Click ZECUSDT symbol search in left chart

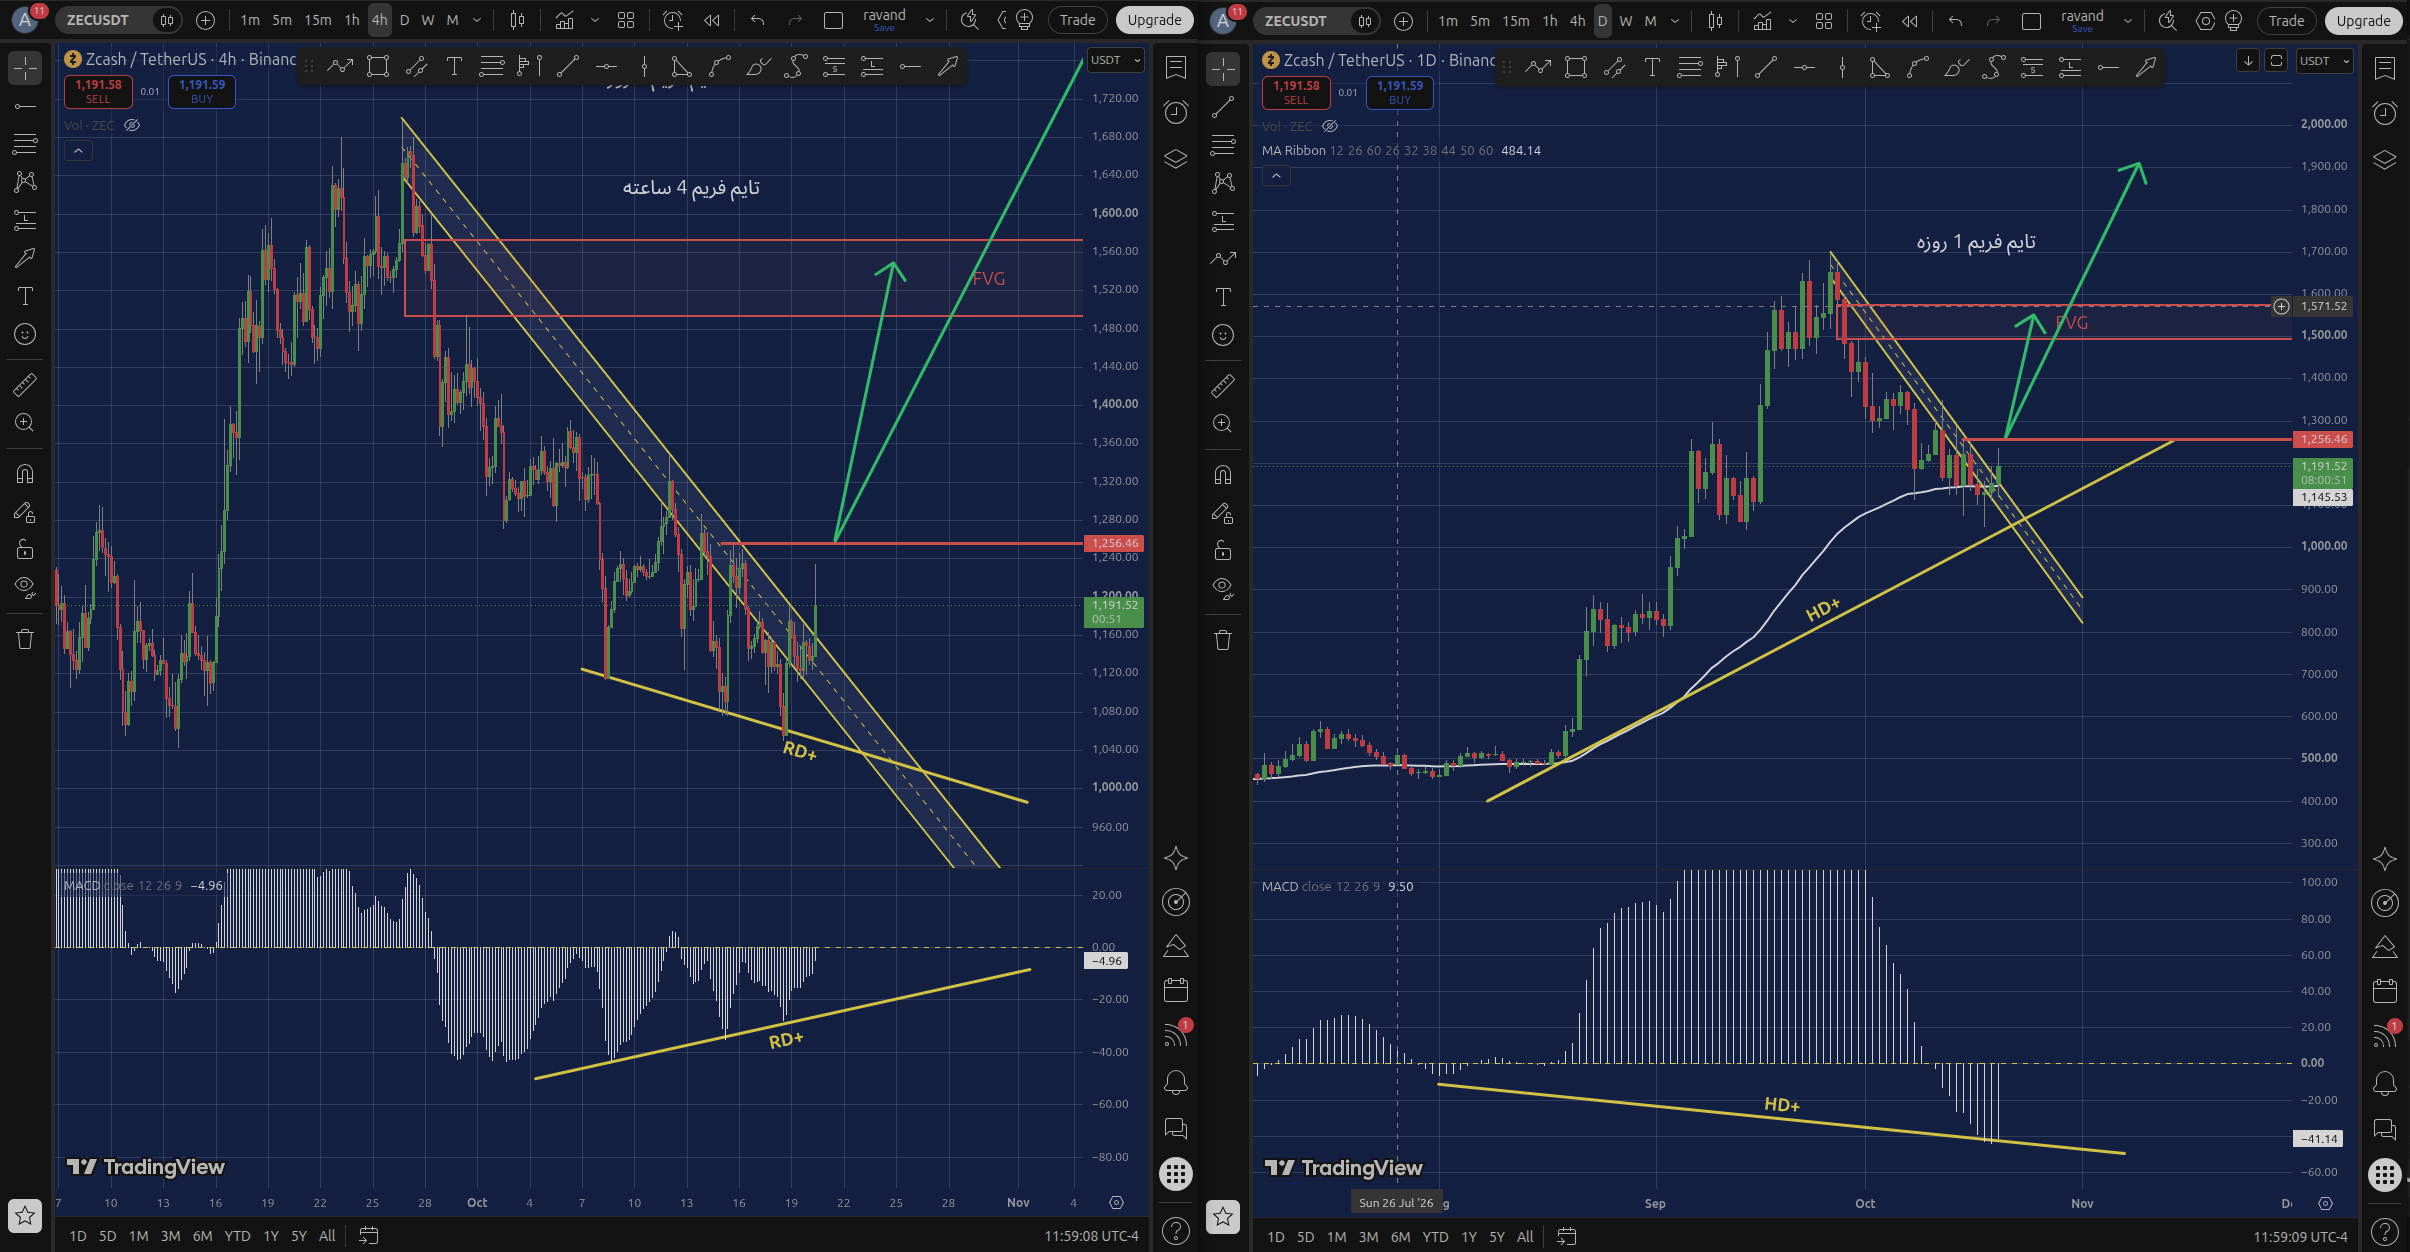click(98, 20)
